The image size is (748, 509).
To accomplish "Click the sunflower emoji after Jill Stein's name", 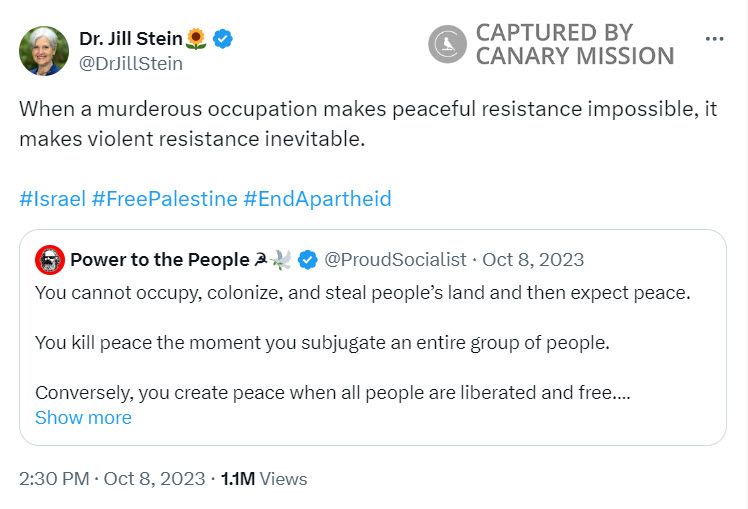I will pyautogui.click(x=197, y=40).
